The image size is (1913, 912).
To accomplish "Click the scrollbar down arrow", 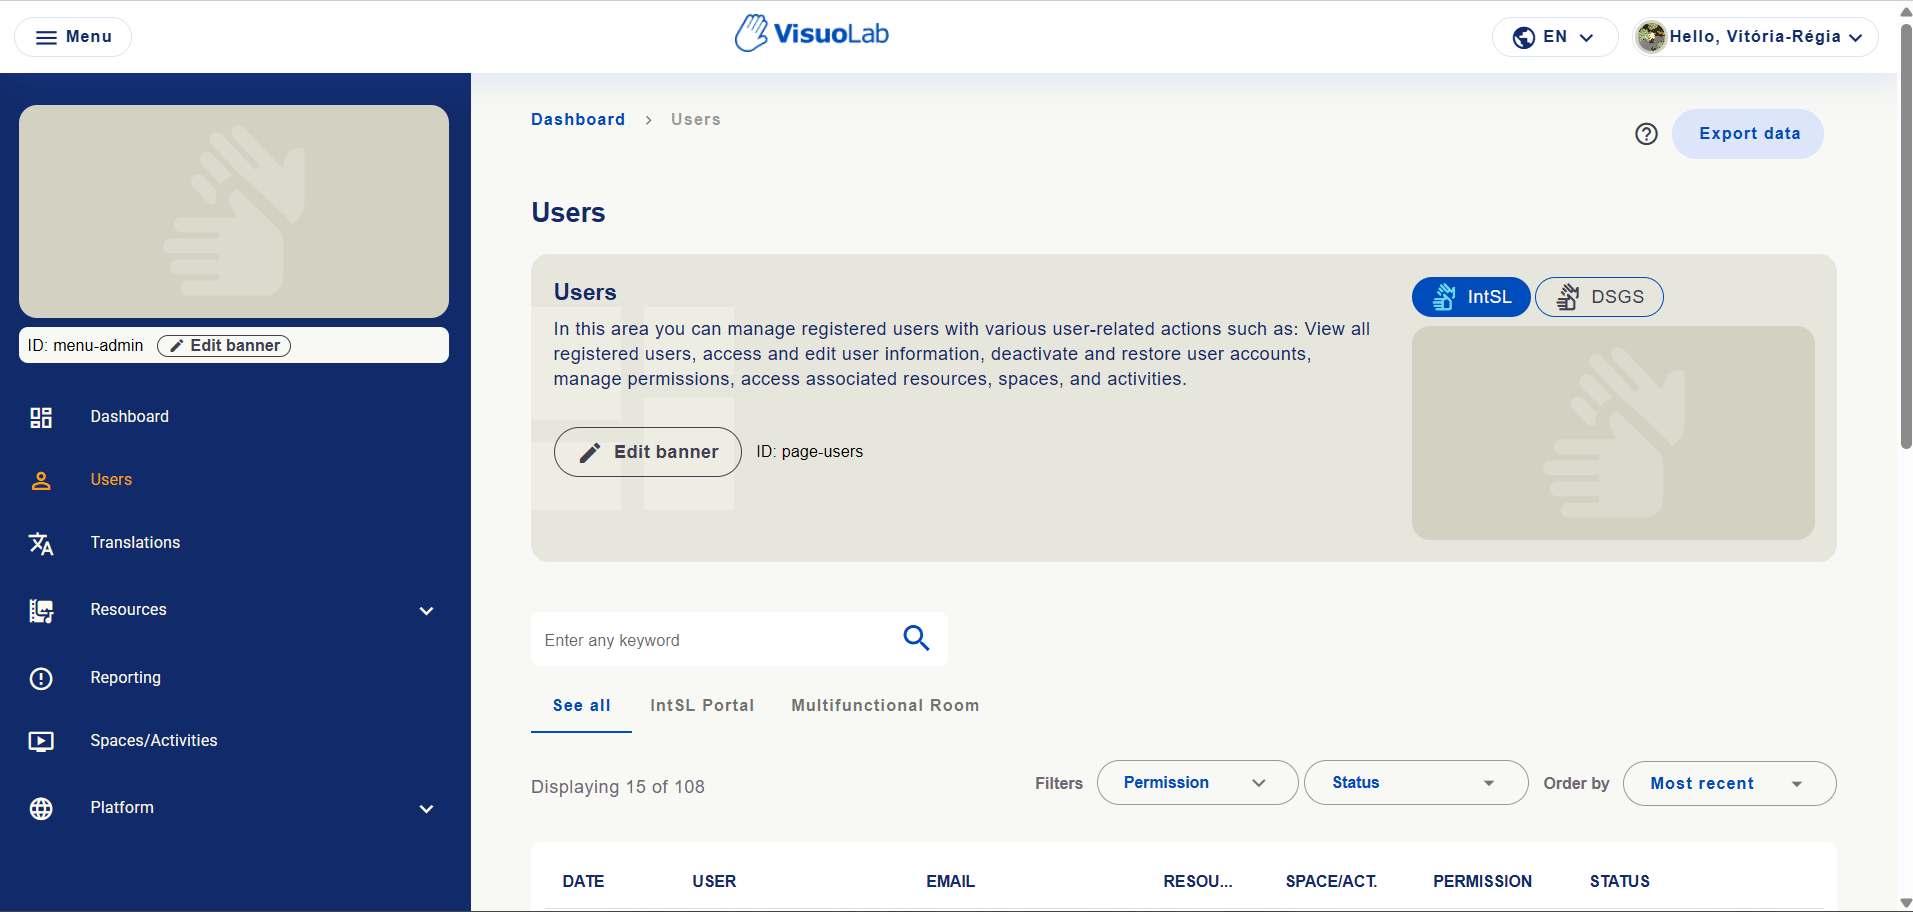I will (1905, 903).
